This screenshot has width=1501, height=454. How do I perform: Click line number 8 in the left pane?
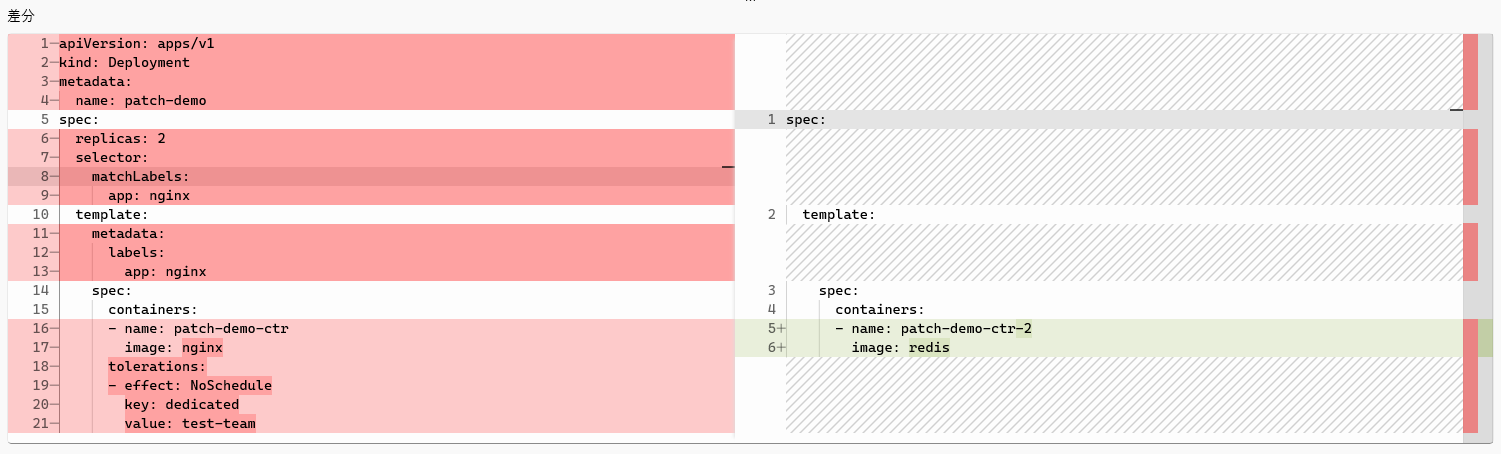(42, 177)
